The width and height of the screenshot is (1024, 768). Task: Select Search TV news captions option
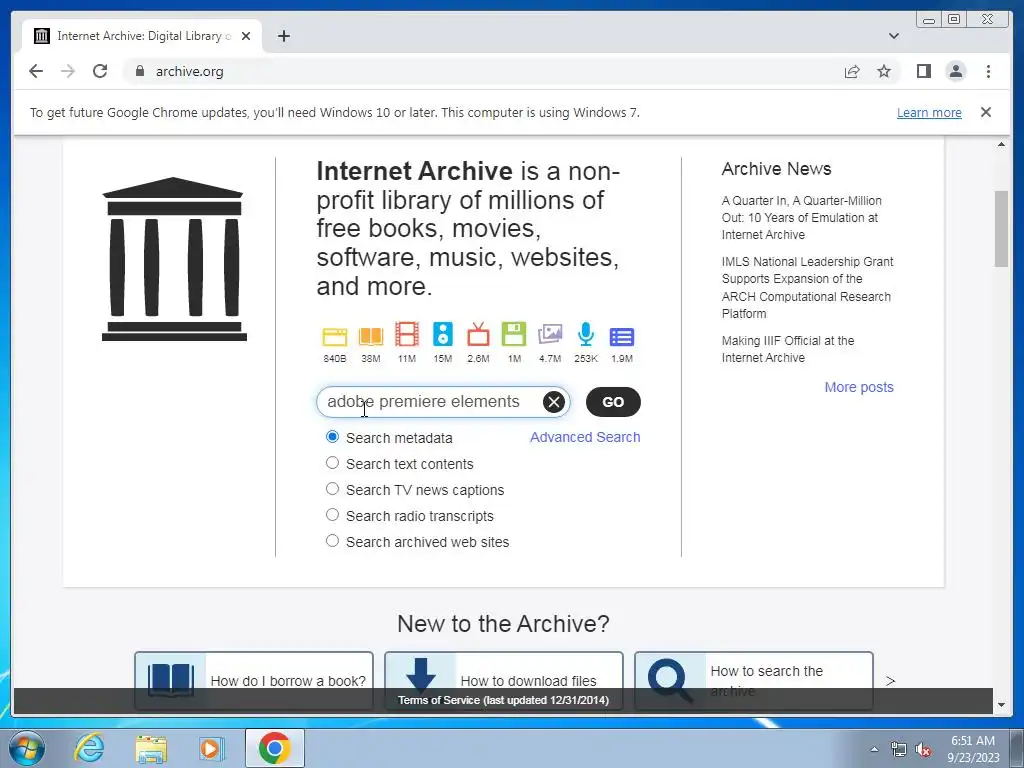coord(332,489)
